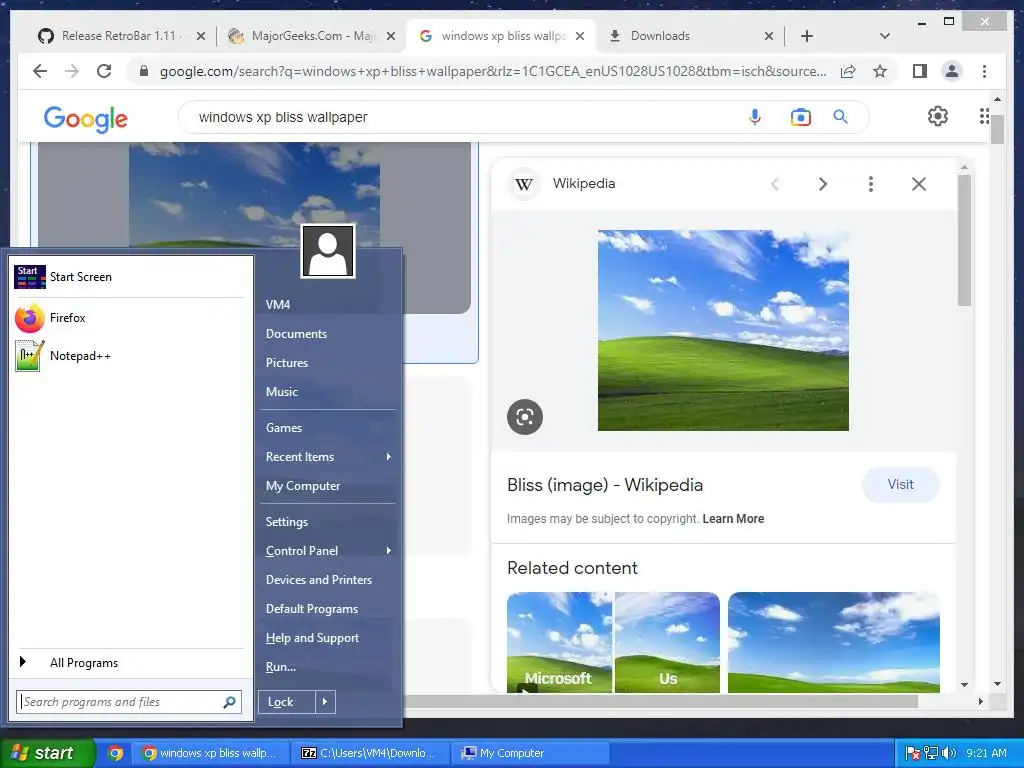This screenshot has height=768, width=1024.
Task: Close the Wikipedia image preview panel
Action: 919,184
